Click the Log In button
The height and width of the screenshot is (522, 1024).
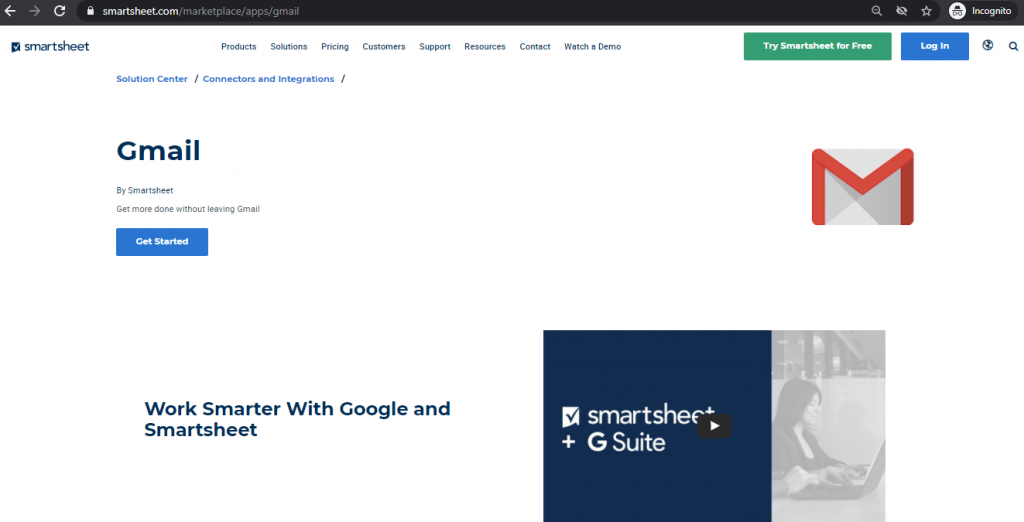click(935, 46)
